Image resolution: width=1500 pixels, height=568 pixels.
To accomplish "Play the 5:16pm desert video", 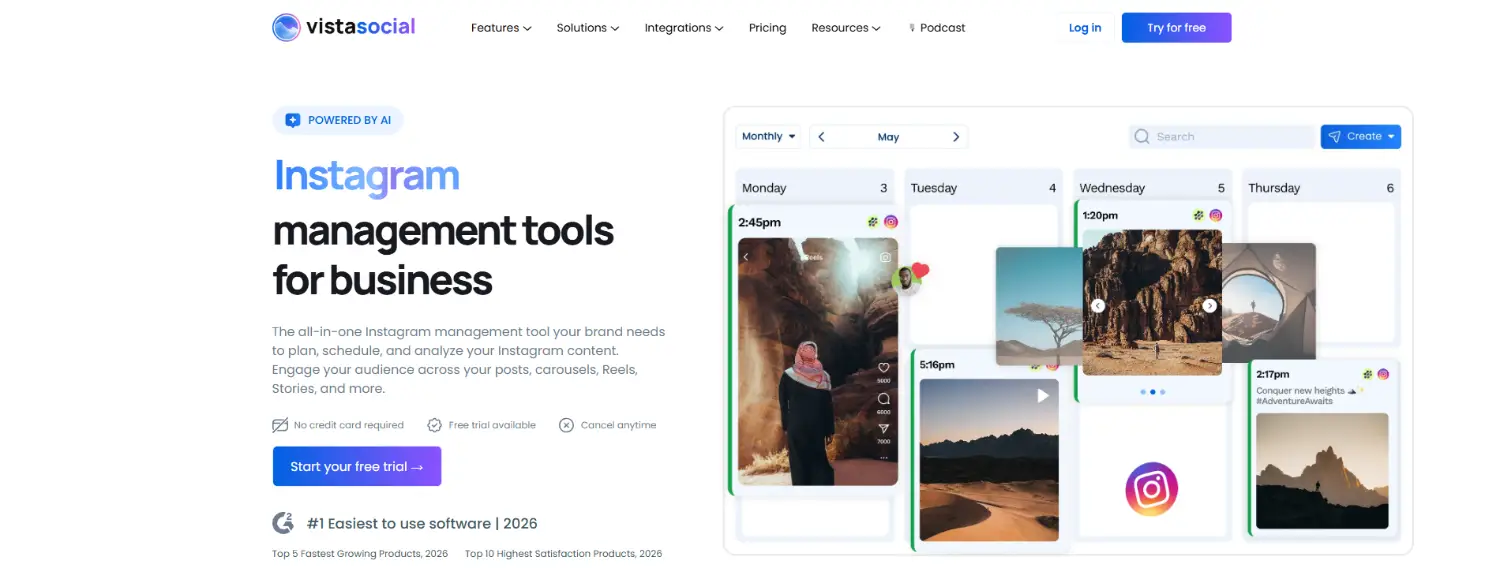I will click(1043, 396).
